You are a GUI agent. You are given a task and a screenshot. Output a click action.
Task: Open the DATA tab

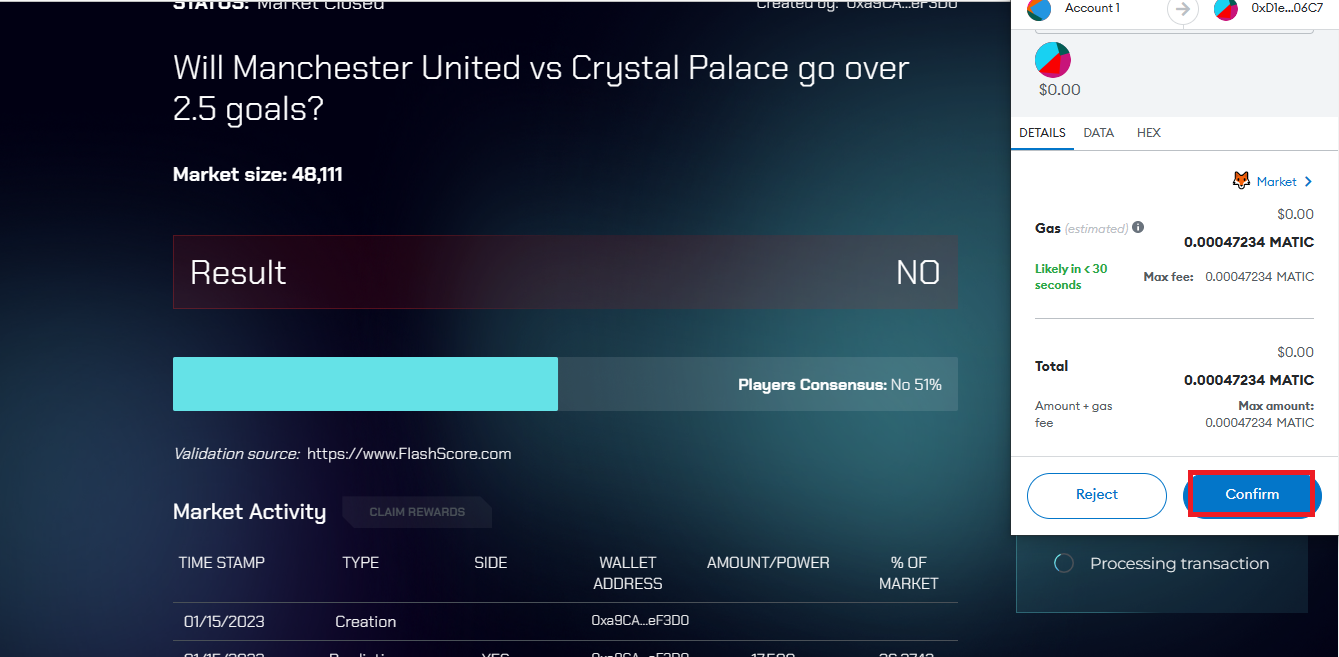(1099, 133)
